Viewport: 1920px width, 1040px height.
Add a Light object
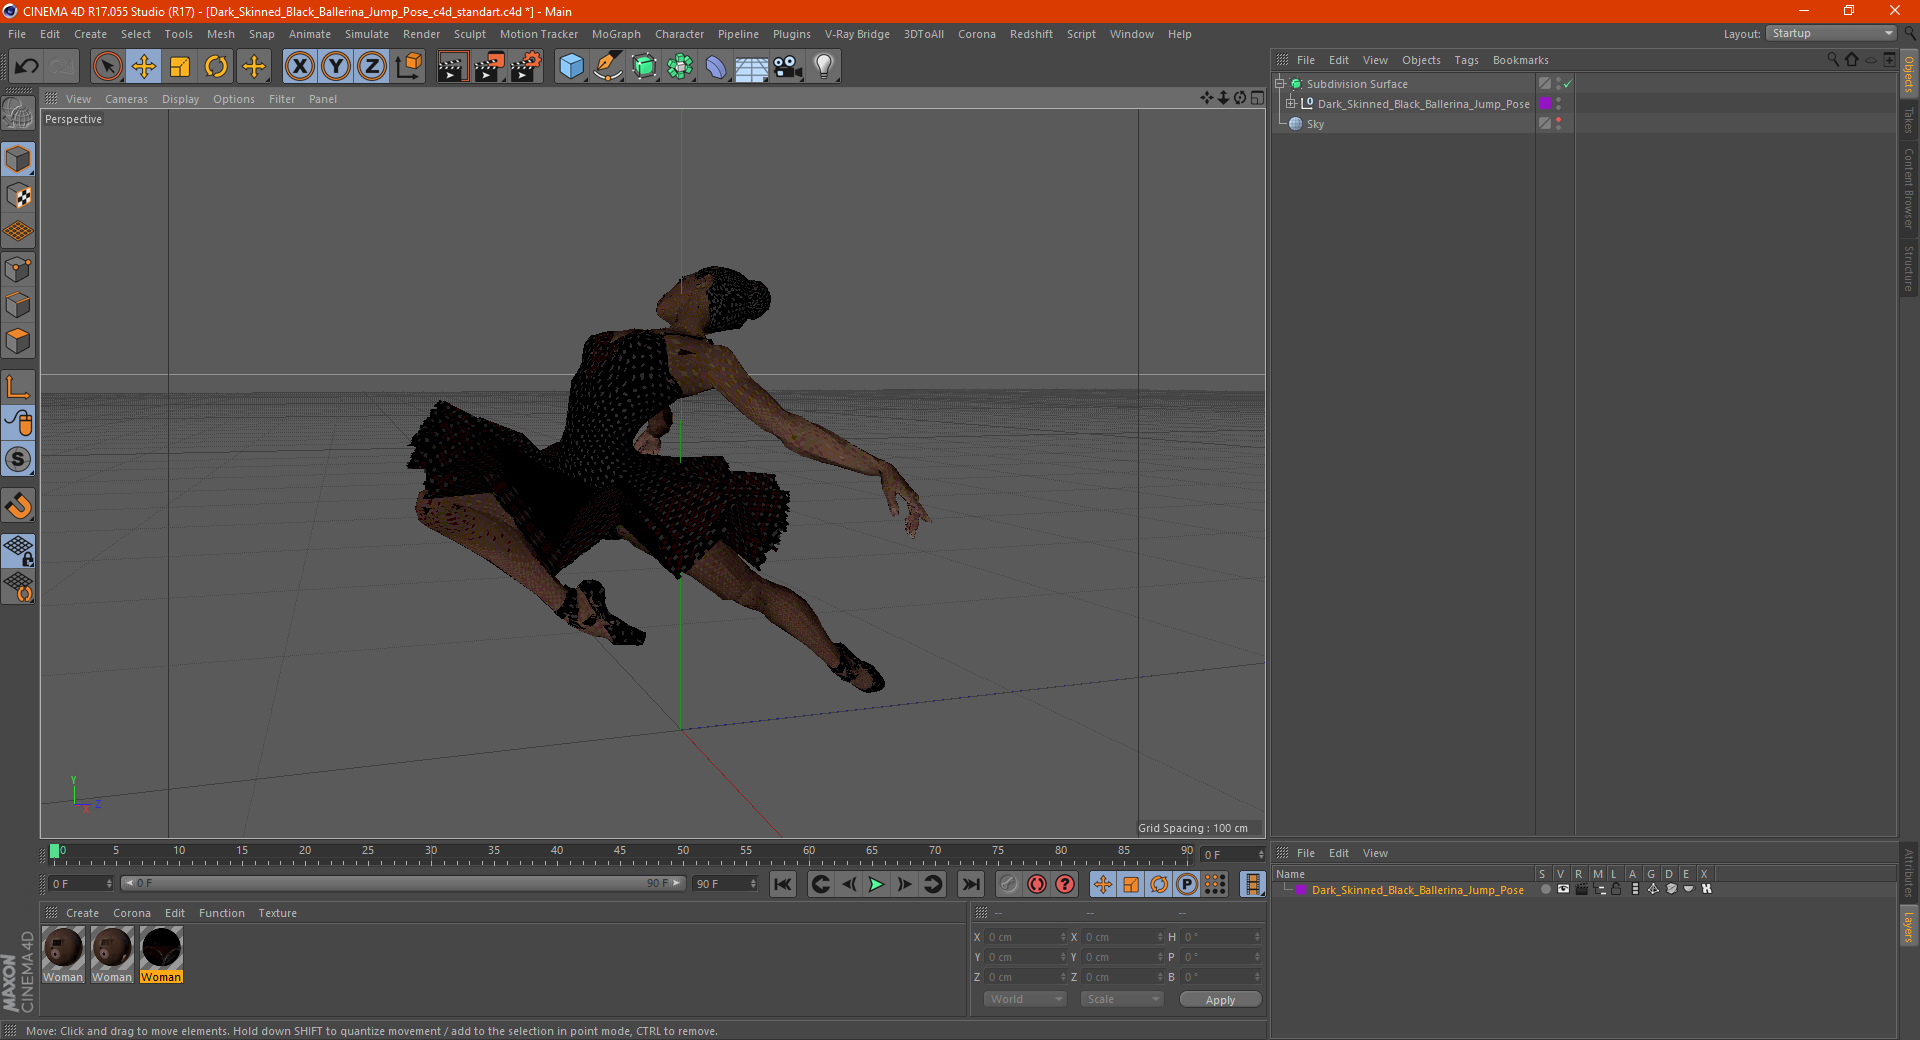coord(824,67)
